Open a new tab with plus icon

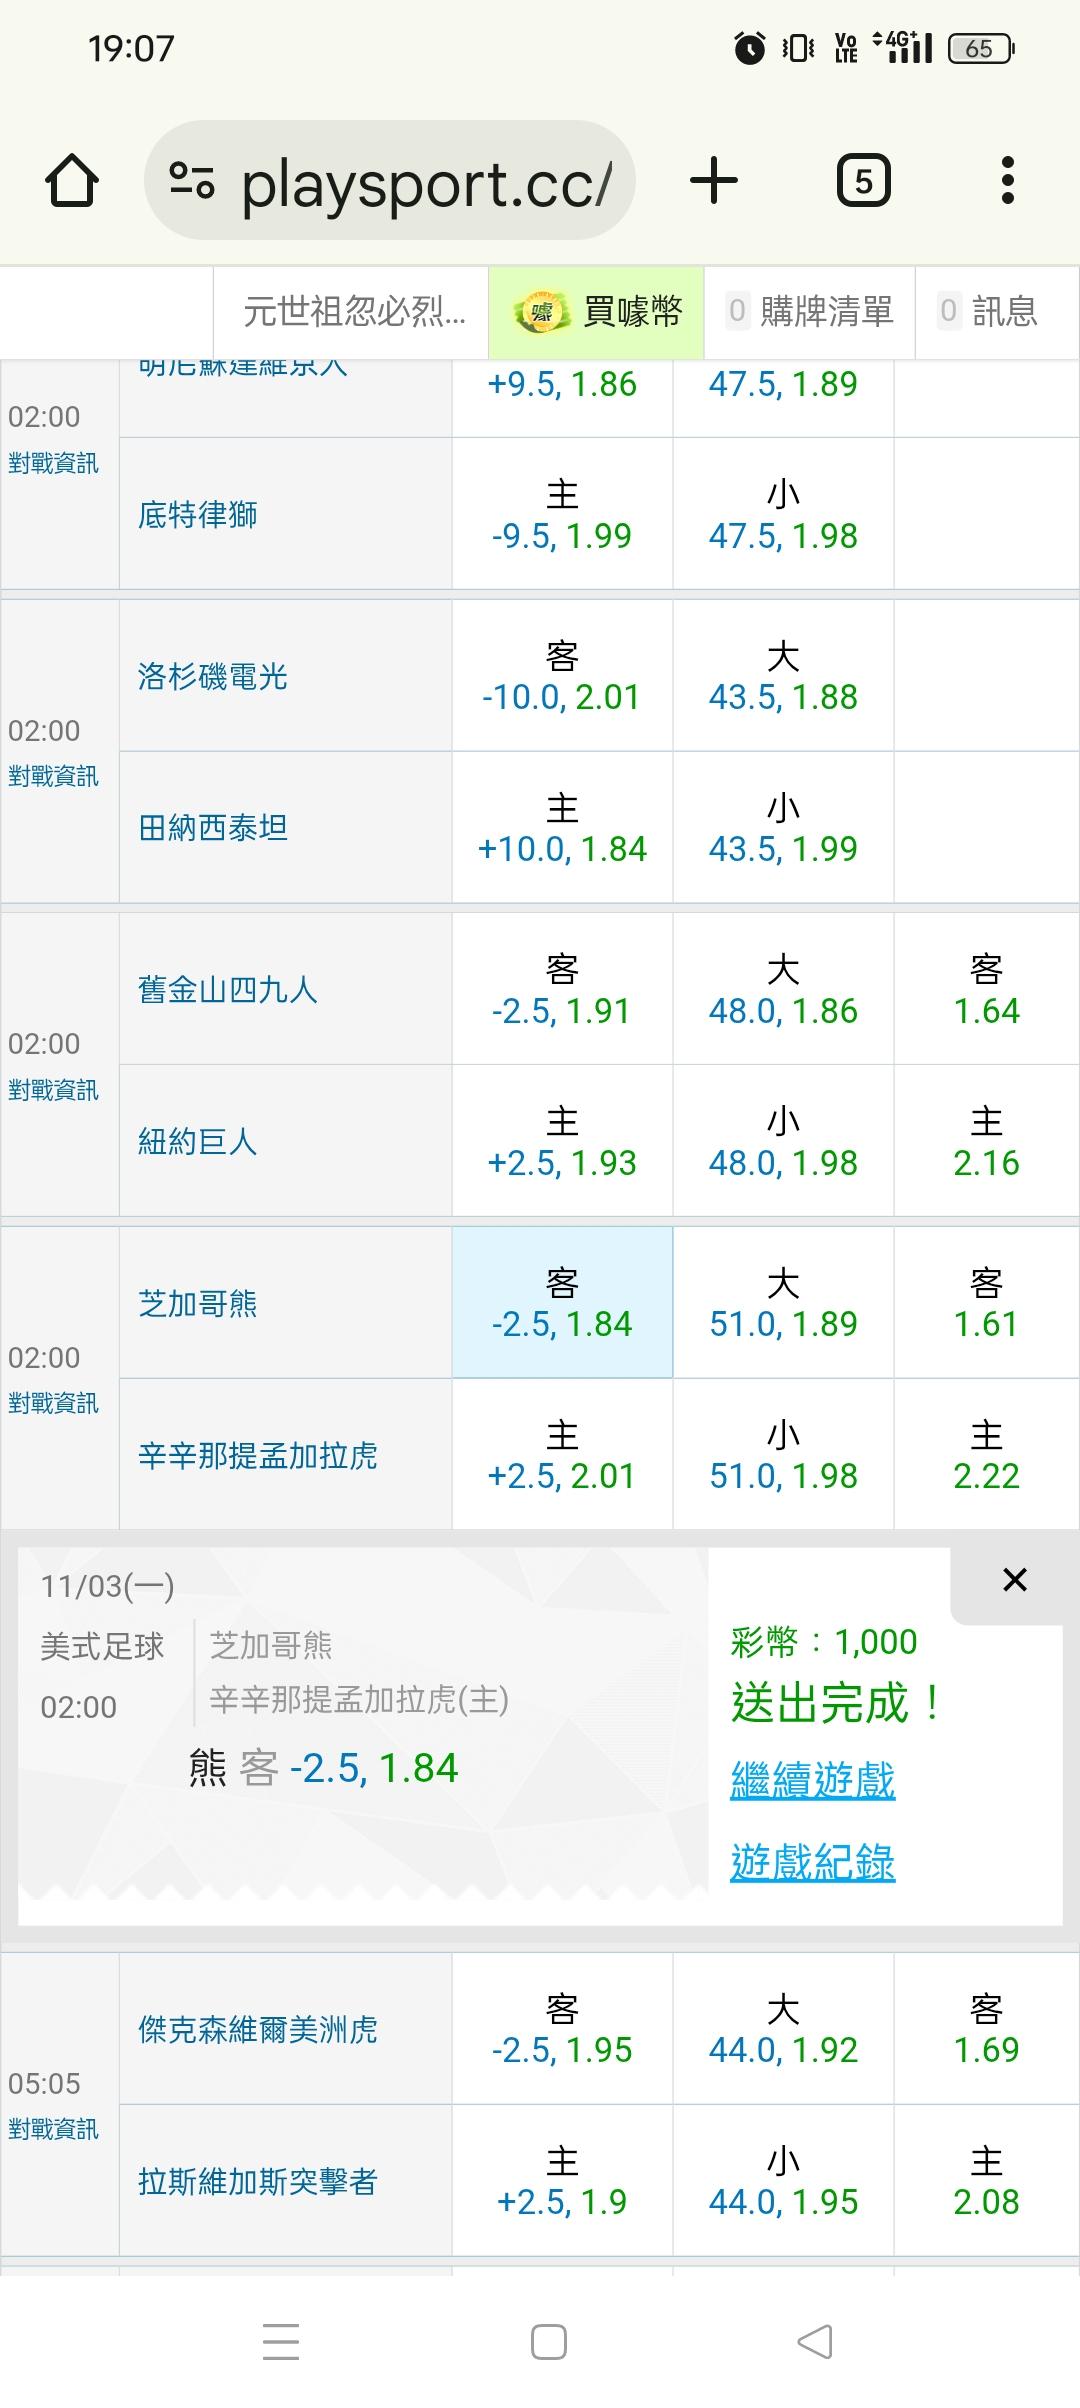pyautogui.click(x=714, y=182)
